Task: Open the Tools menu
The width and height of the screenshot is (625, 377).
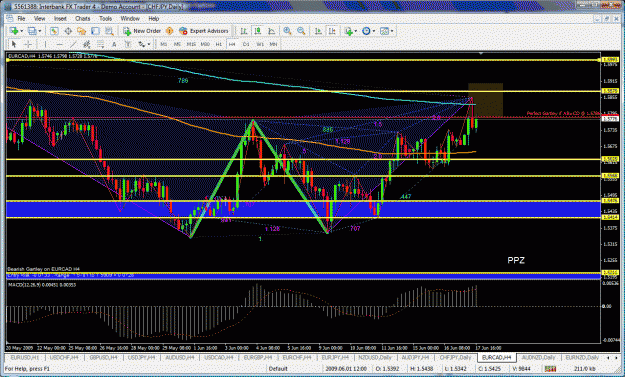Action: pyautogui.click(x=105, y=19)
